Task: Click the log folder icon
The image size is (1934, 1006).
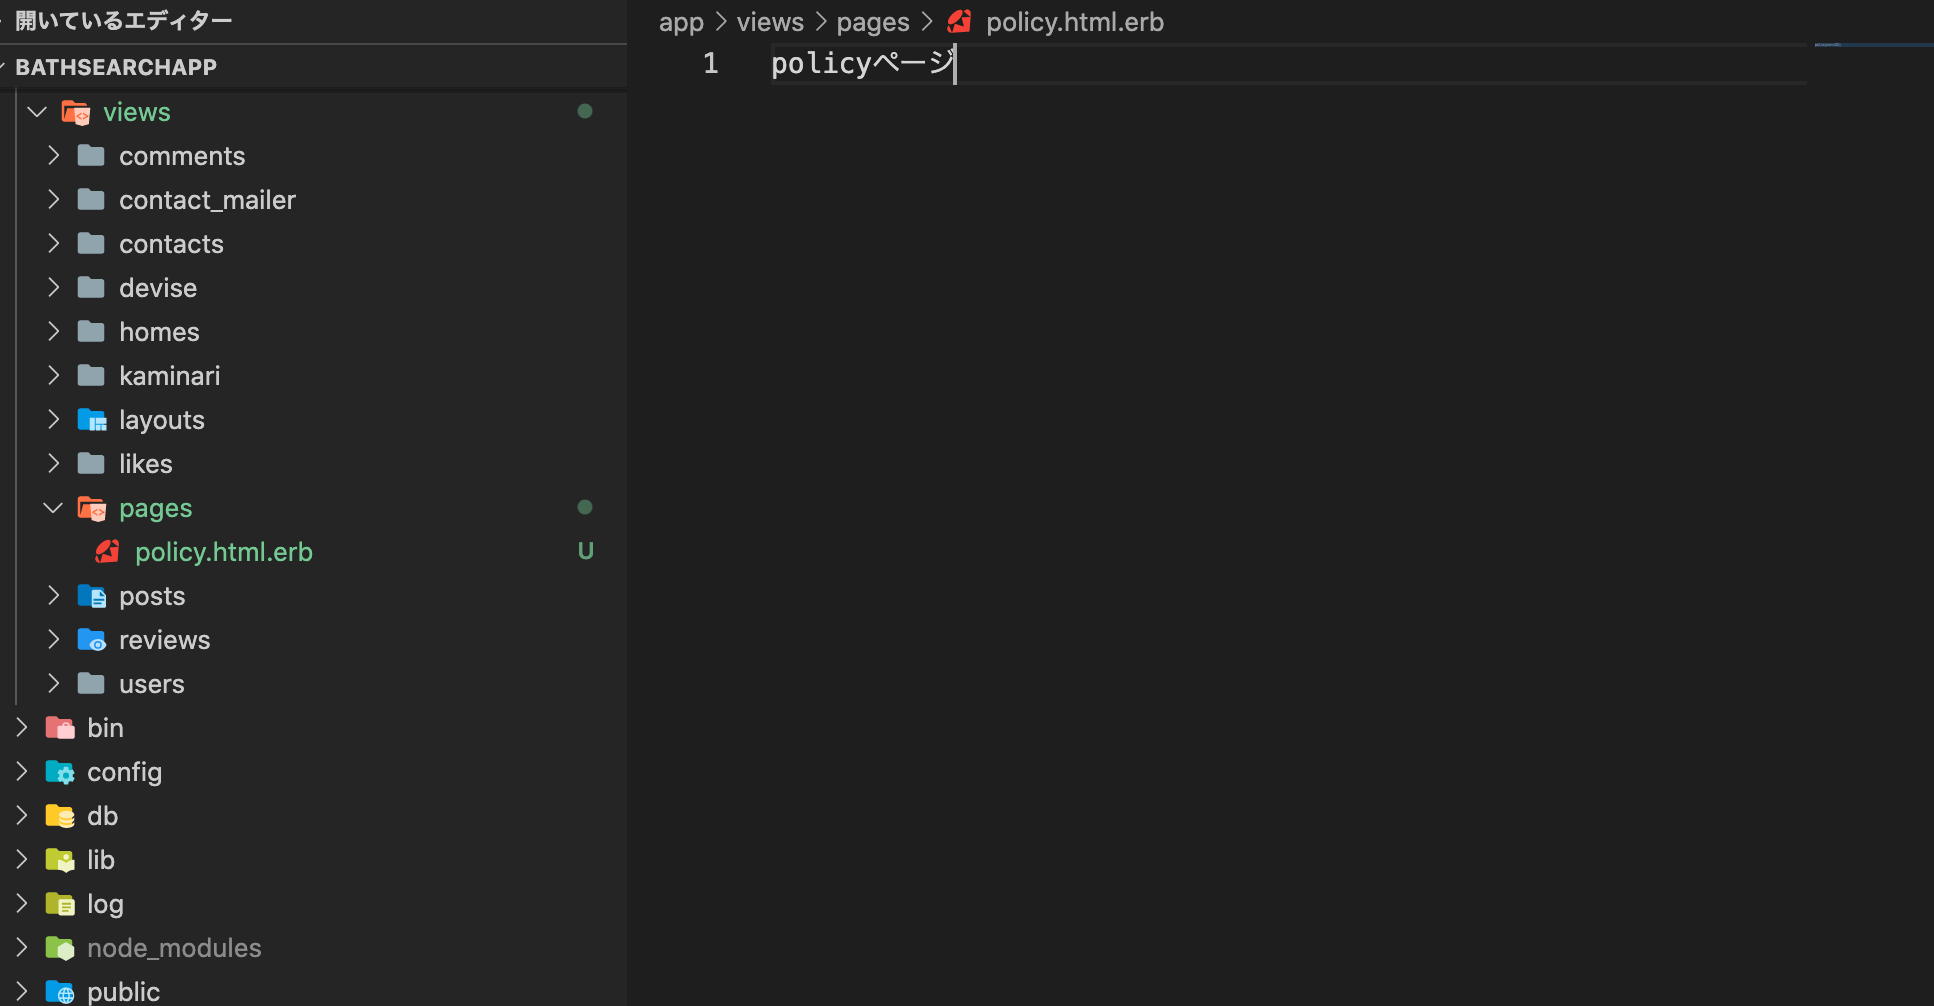Action: click(60, 904)
